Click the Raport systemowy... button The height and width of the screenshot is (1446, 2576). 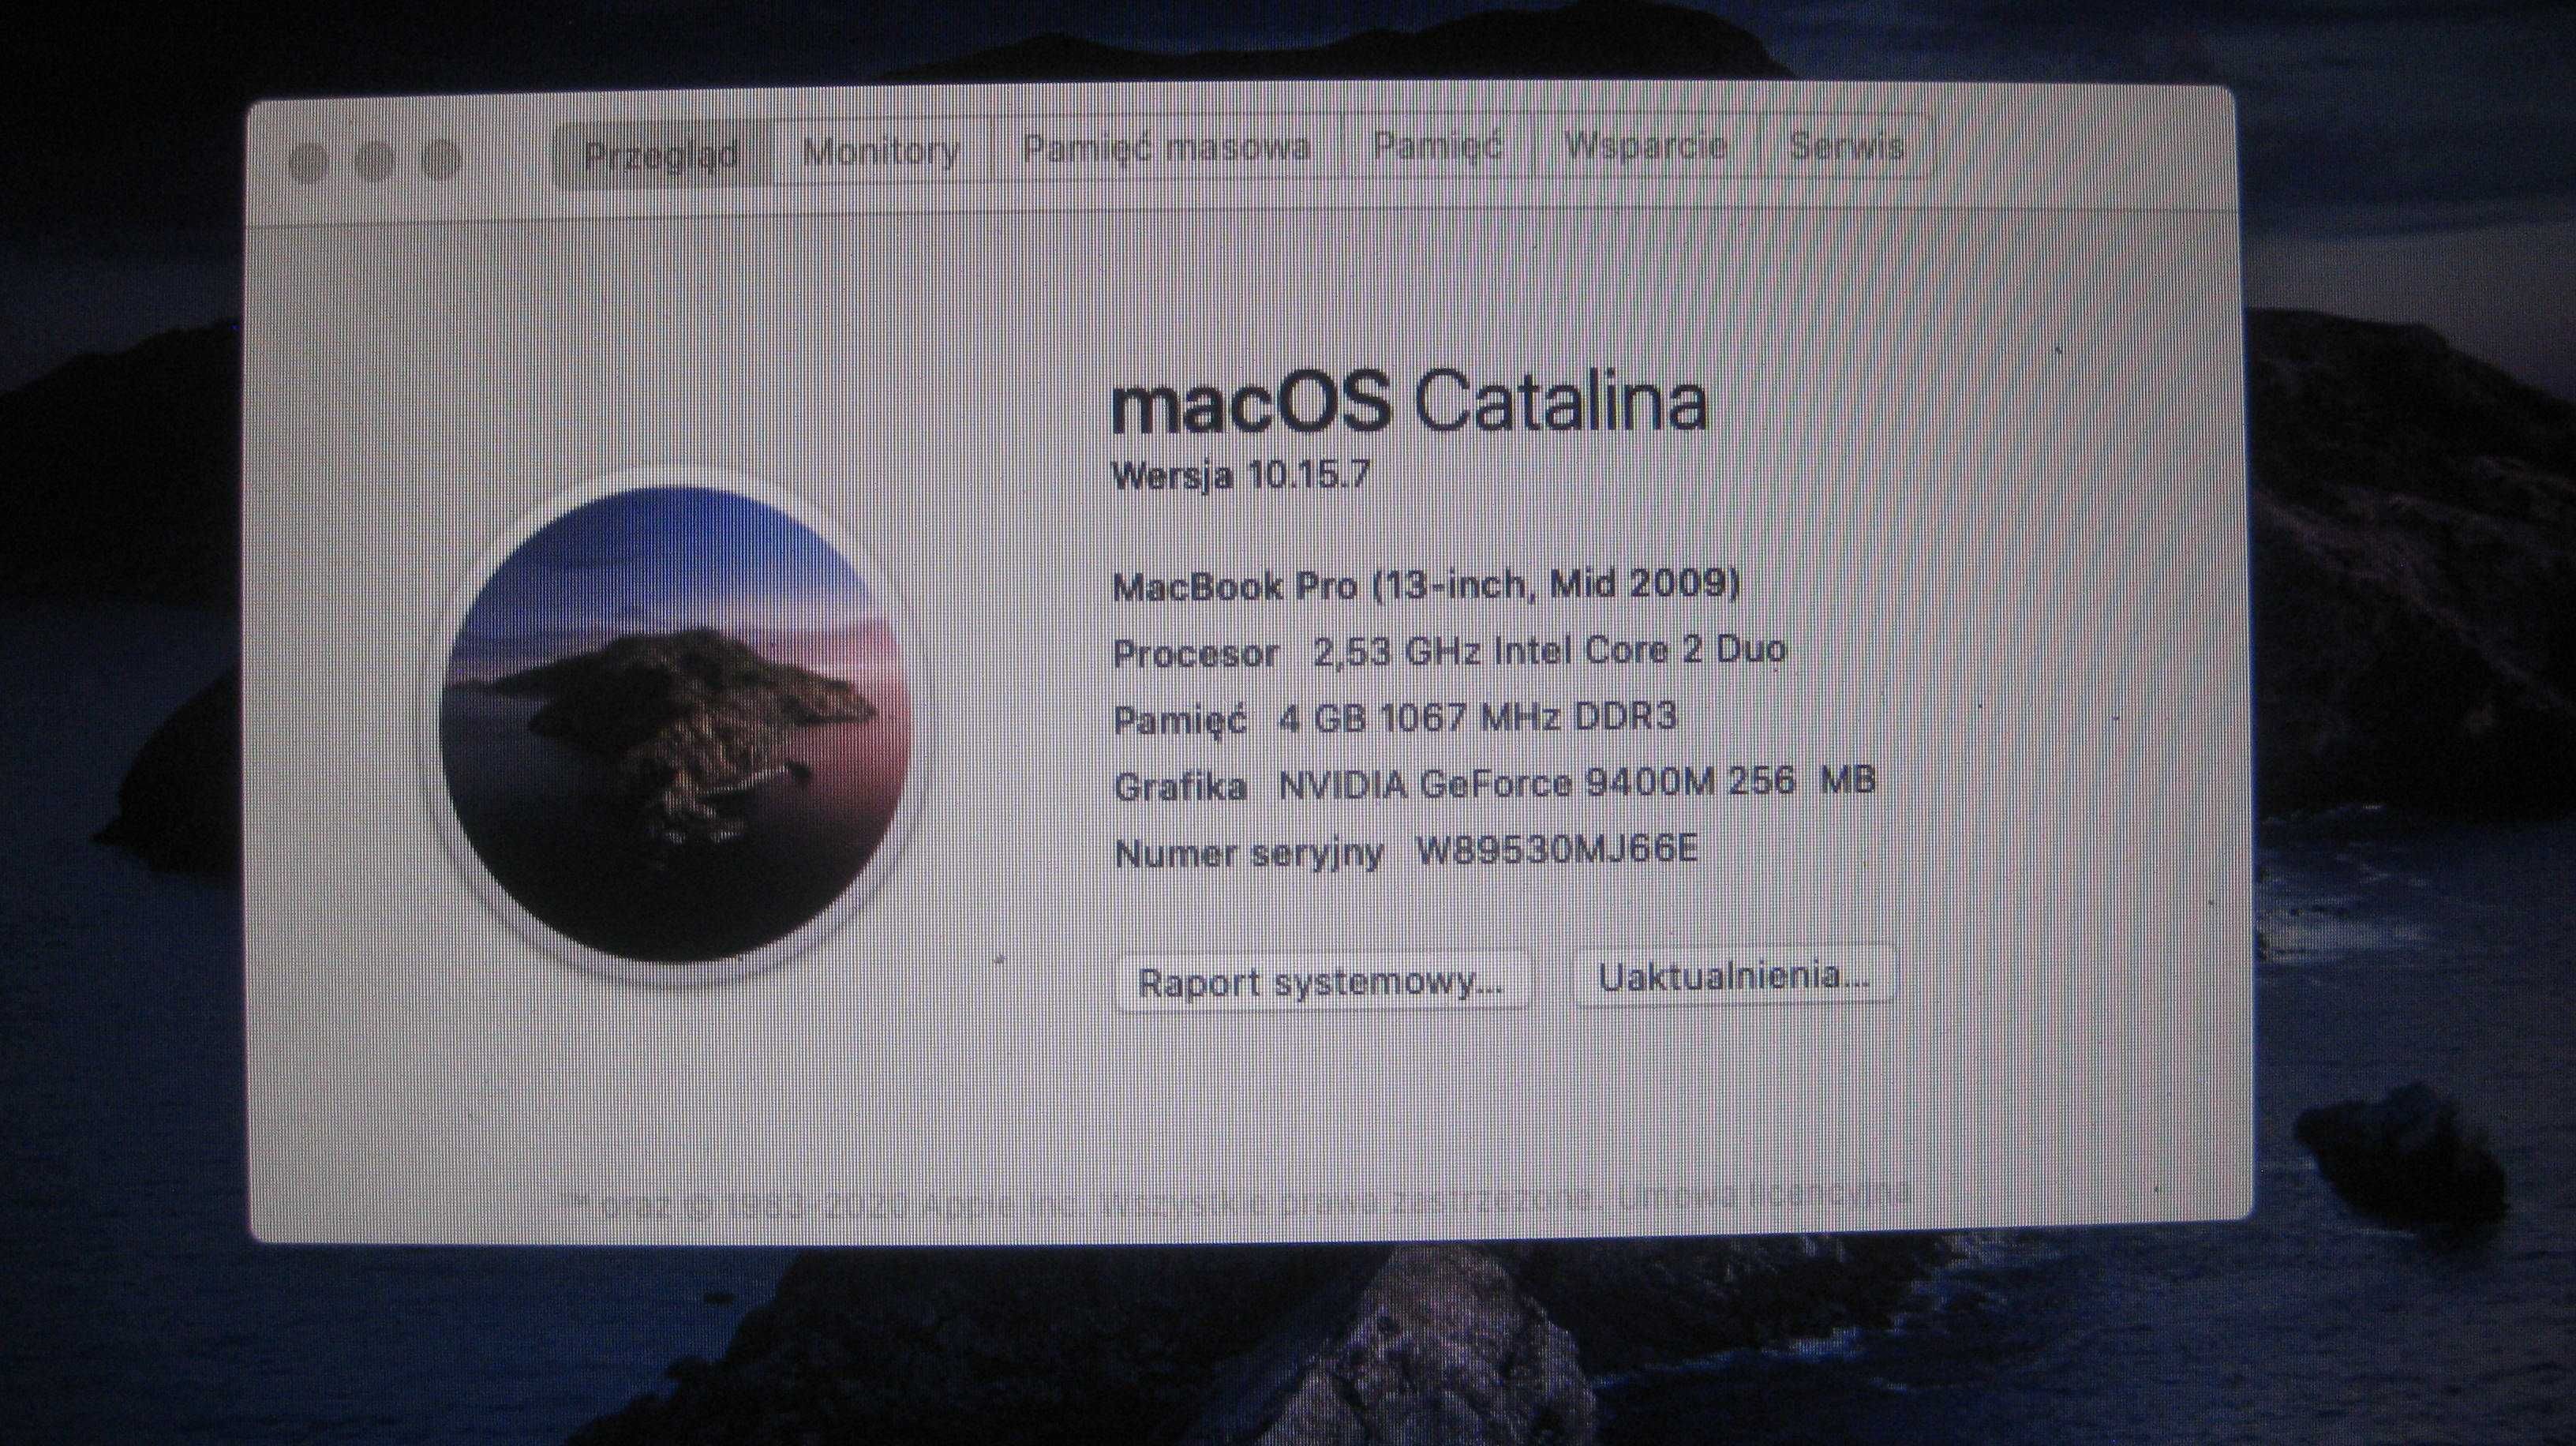(x=1321, y=982)
